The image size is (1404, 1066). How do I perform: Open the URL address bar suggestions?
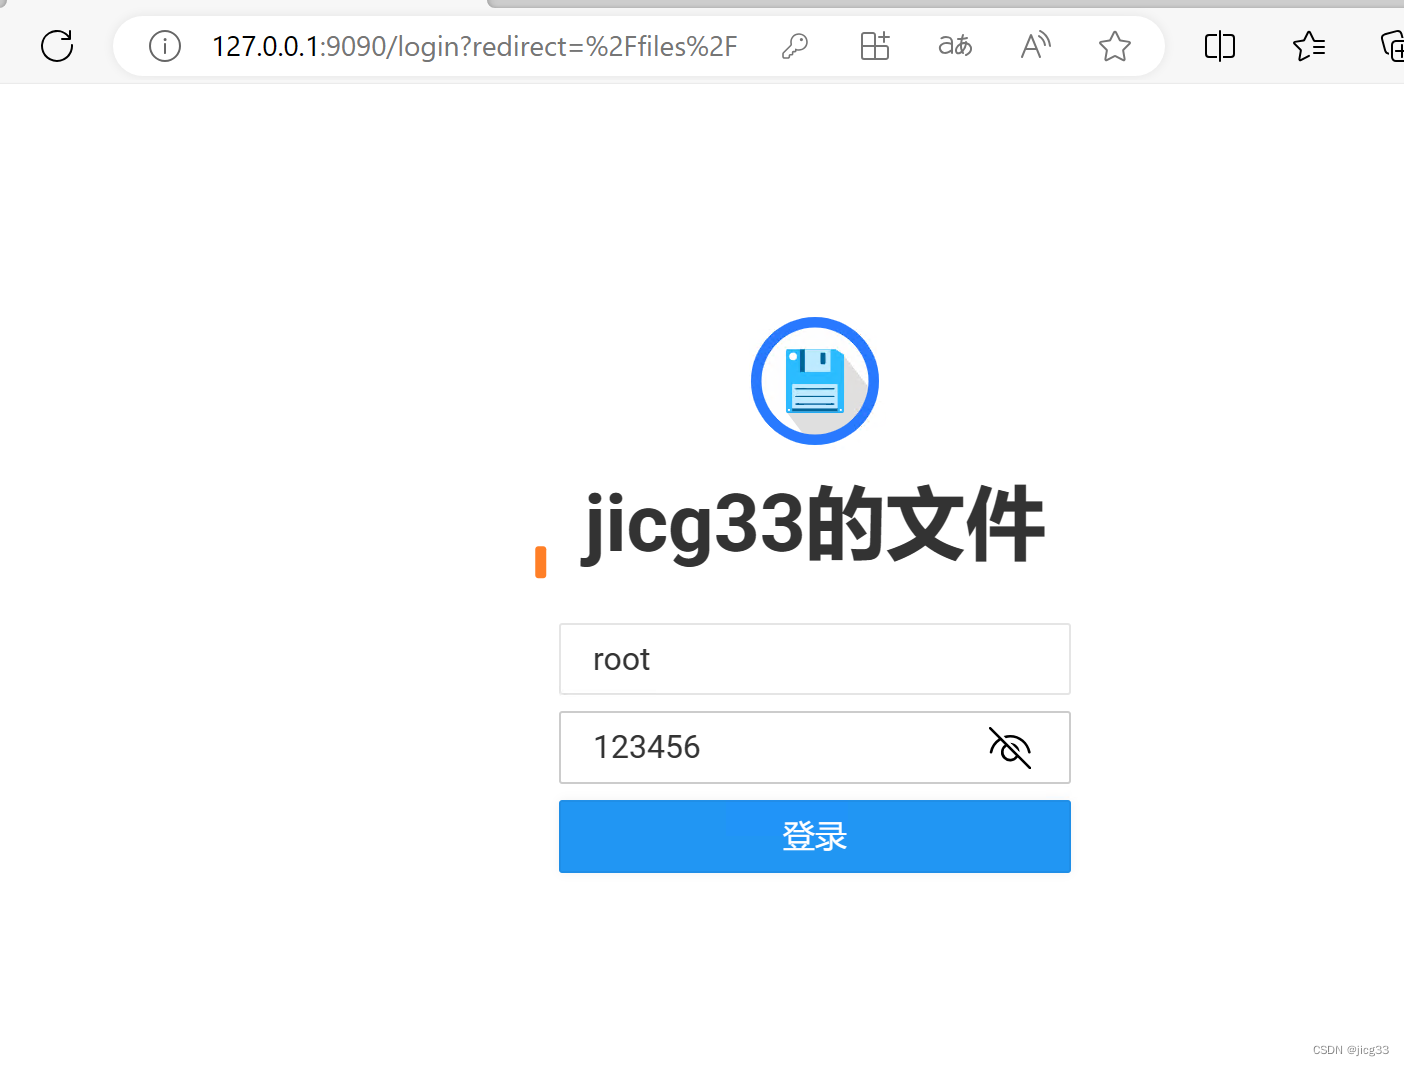tap(470, 46)
